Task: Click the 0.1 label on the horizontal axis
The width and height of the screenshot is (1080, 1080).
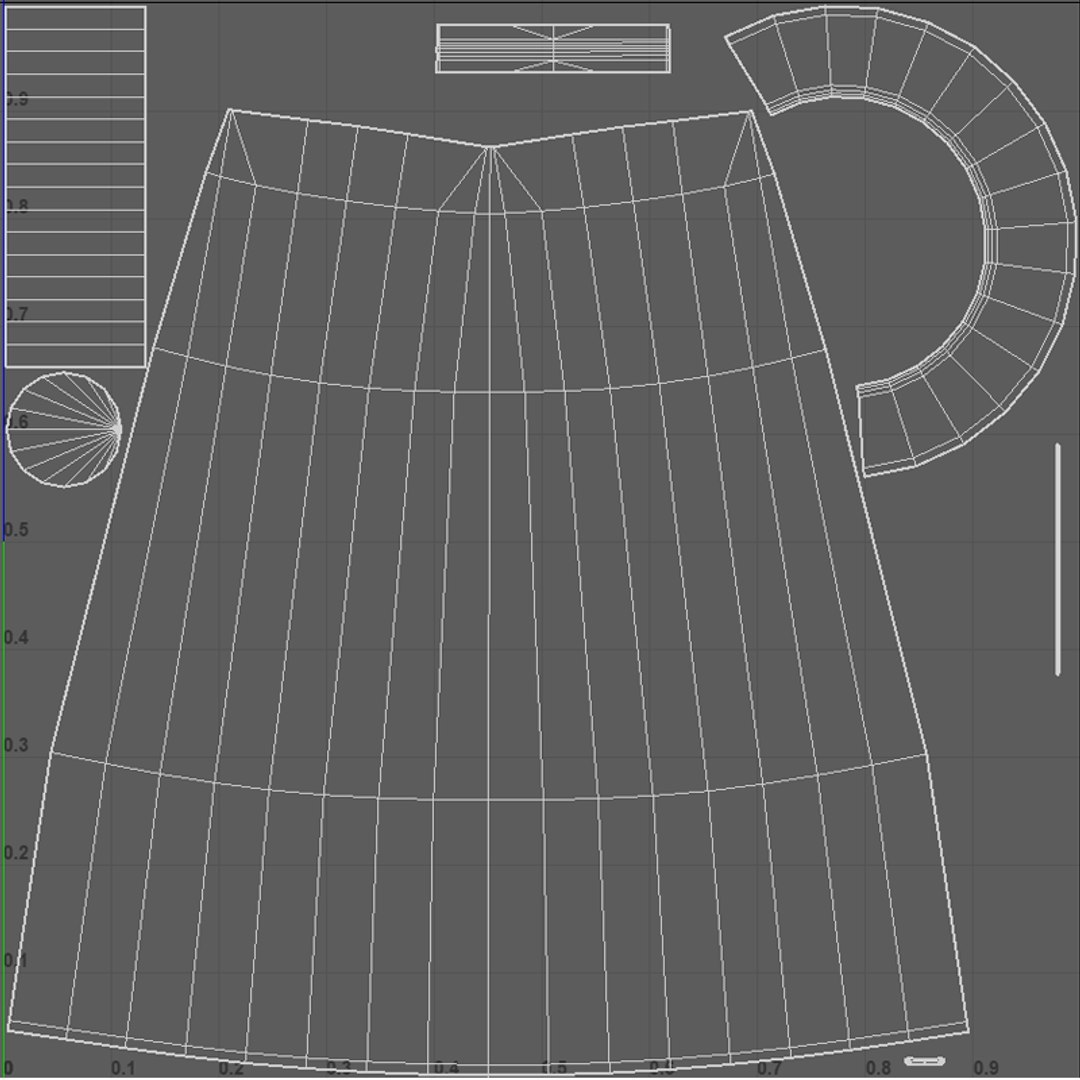Action: [123, 1068]
